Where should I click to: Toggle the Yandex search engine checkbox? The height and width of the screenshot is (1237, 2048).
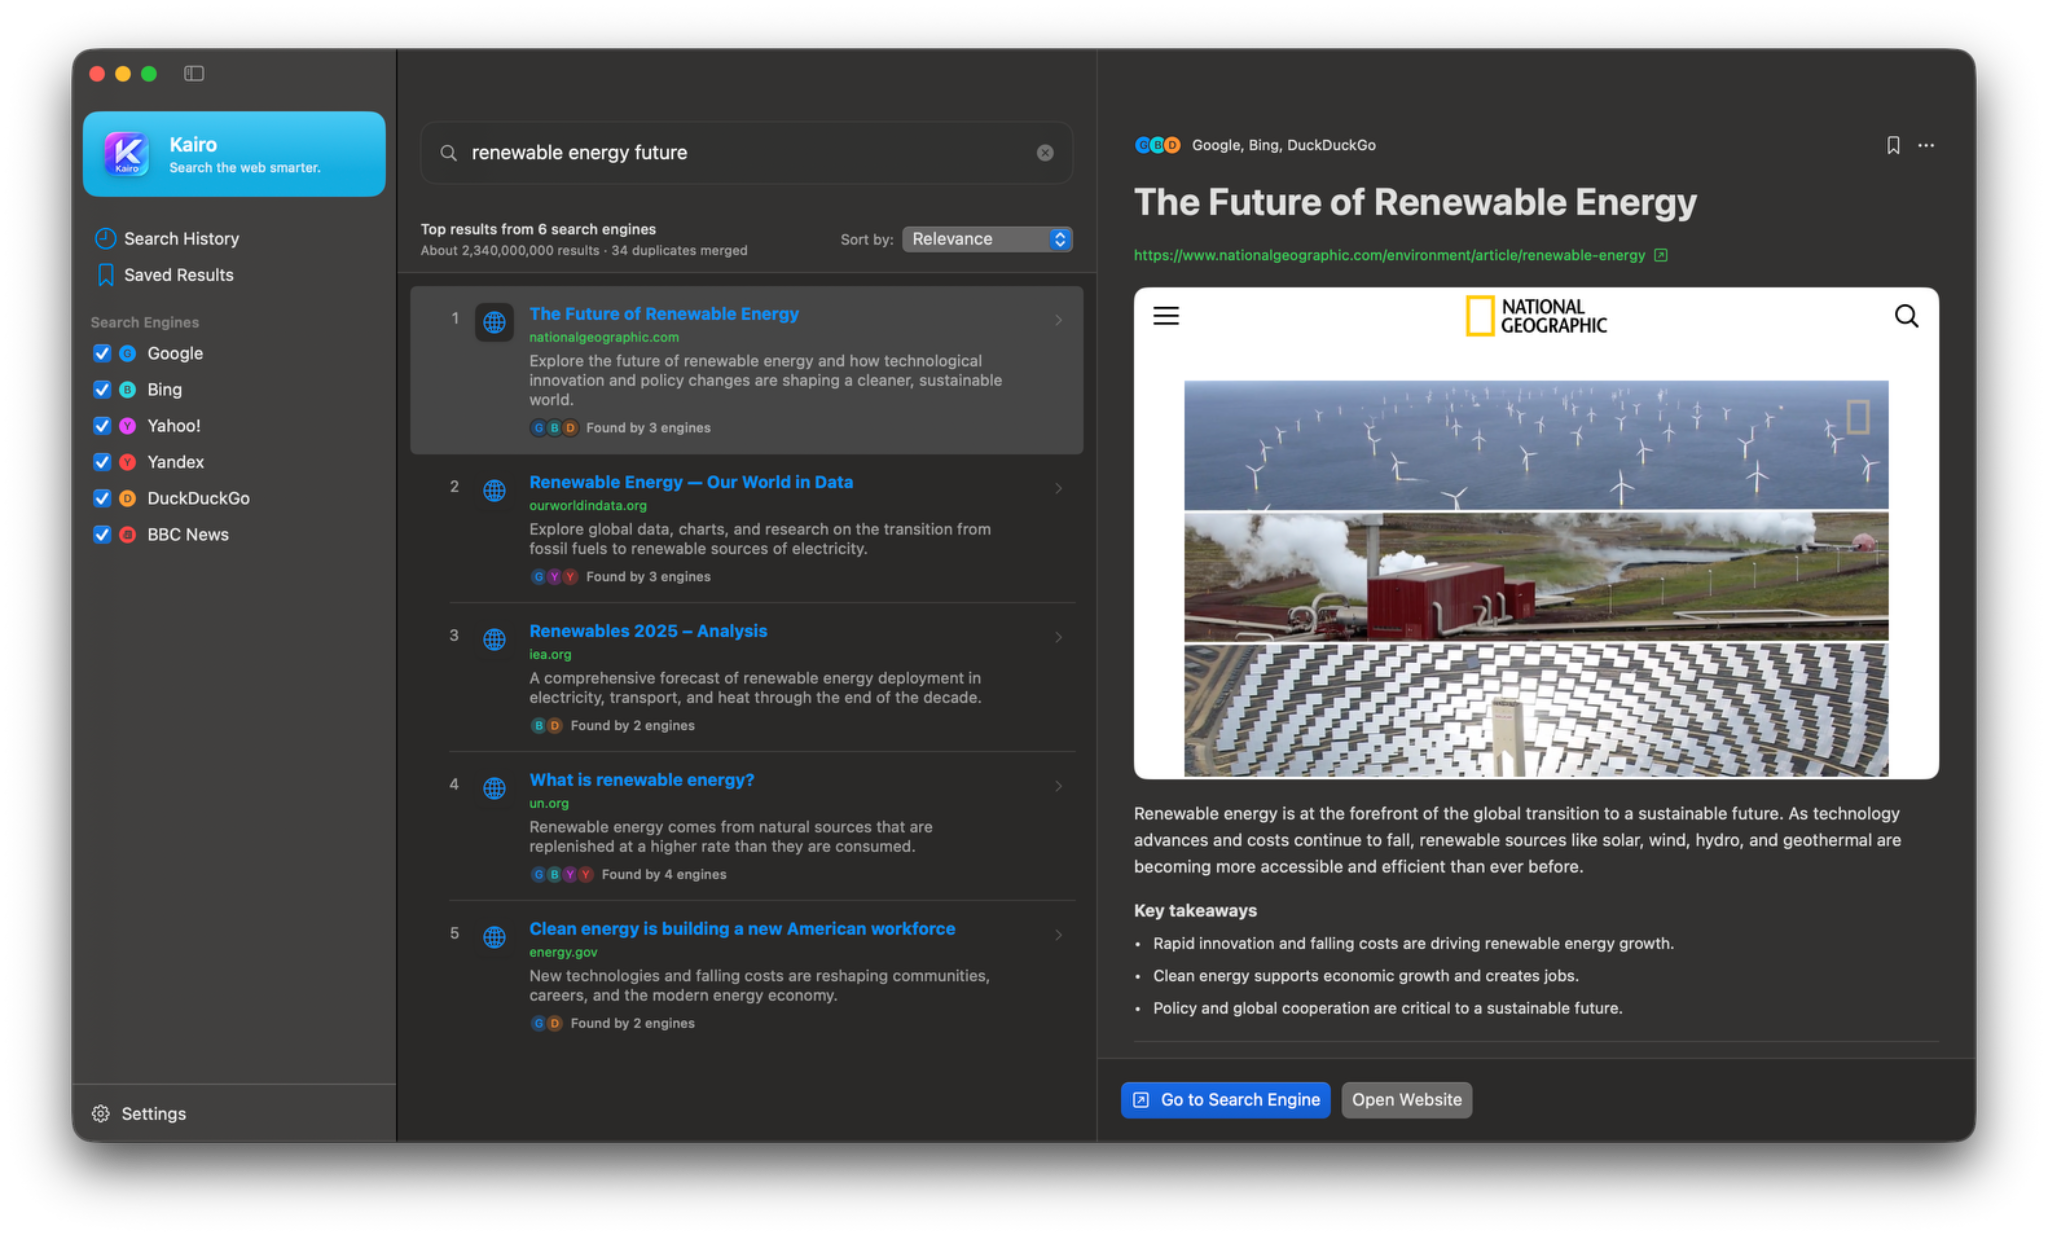[x=102, y=462]
